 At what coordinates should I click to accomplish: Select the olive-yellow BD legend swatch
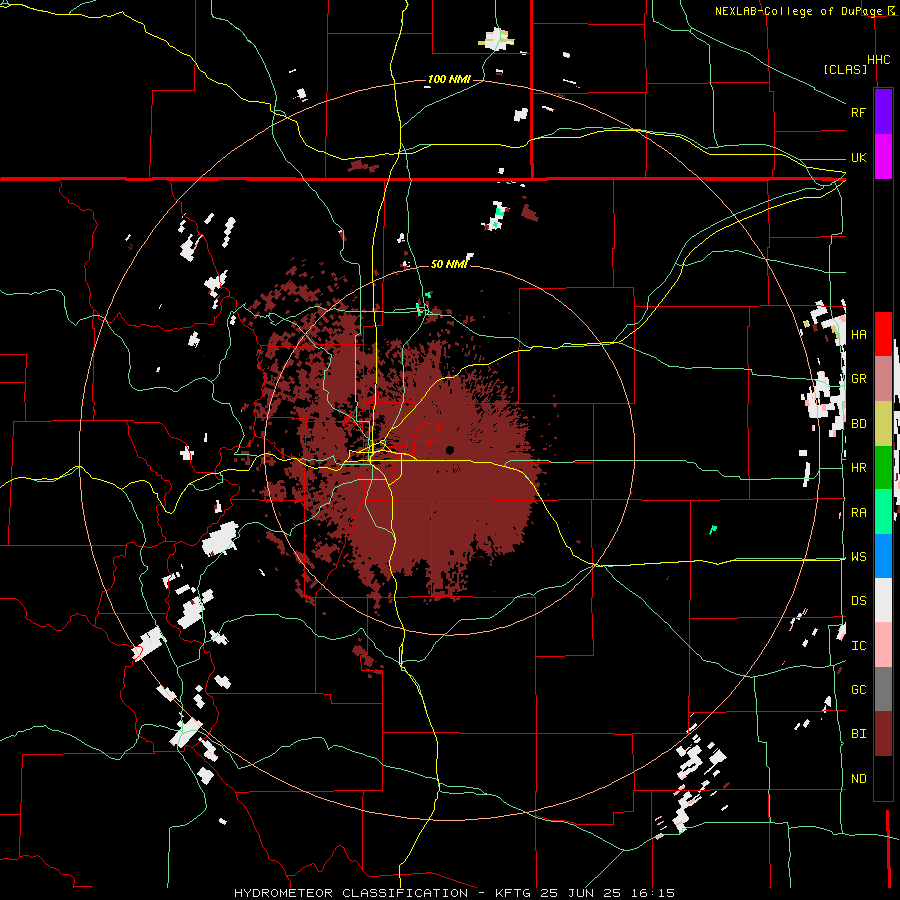click(x=883, y=423)
